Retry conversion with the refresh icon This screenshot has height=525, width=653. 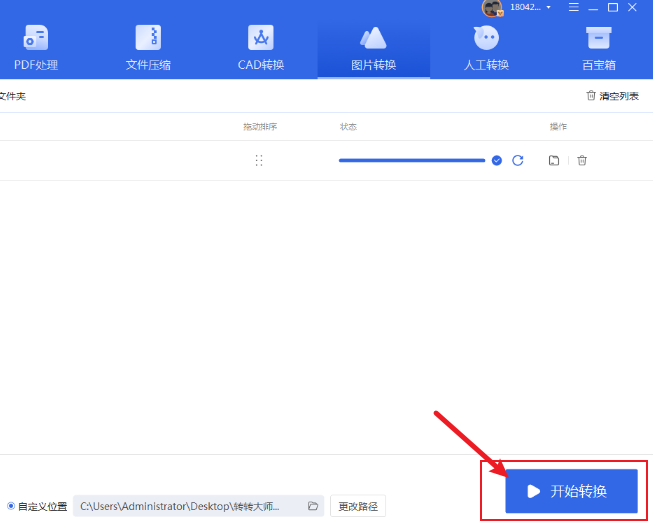click(518, 160)
